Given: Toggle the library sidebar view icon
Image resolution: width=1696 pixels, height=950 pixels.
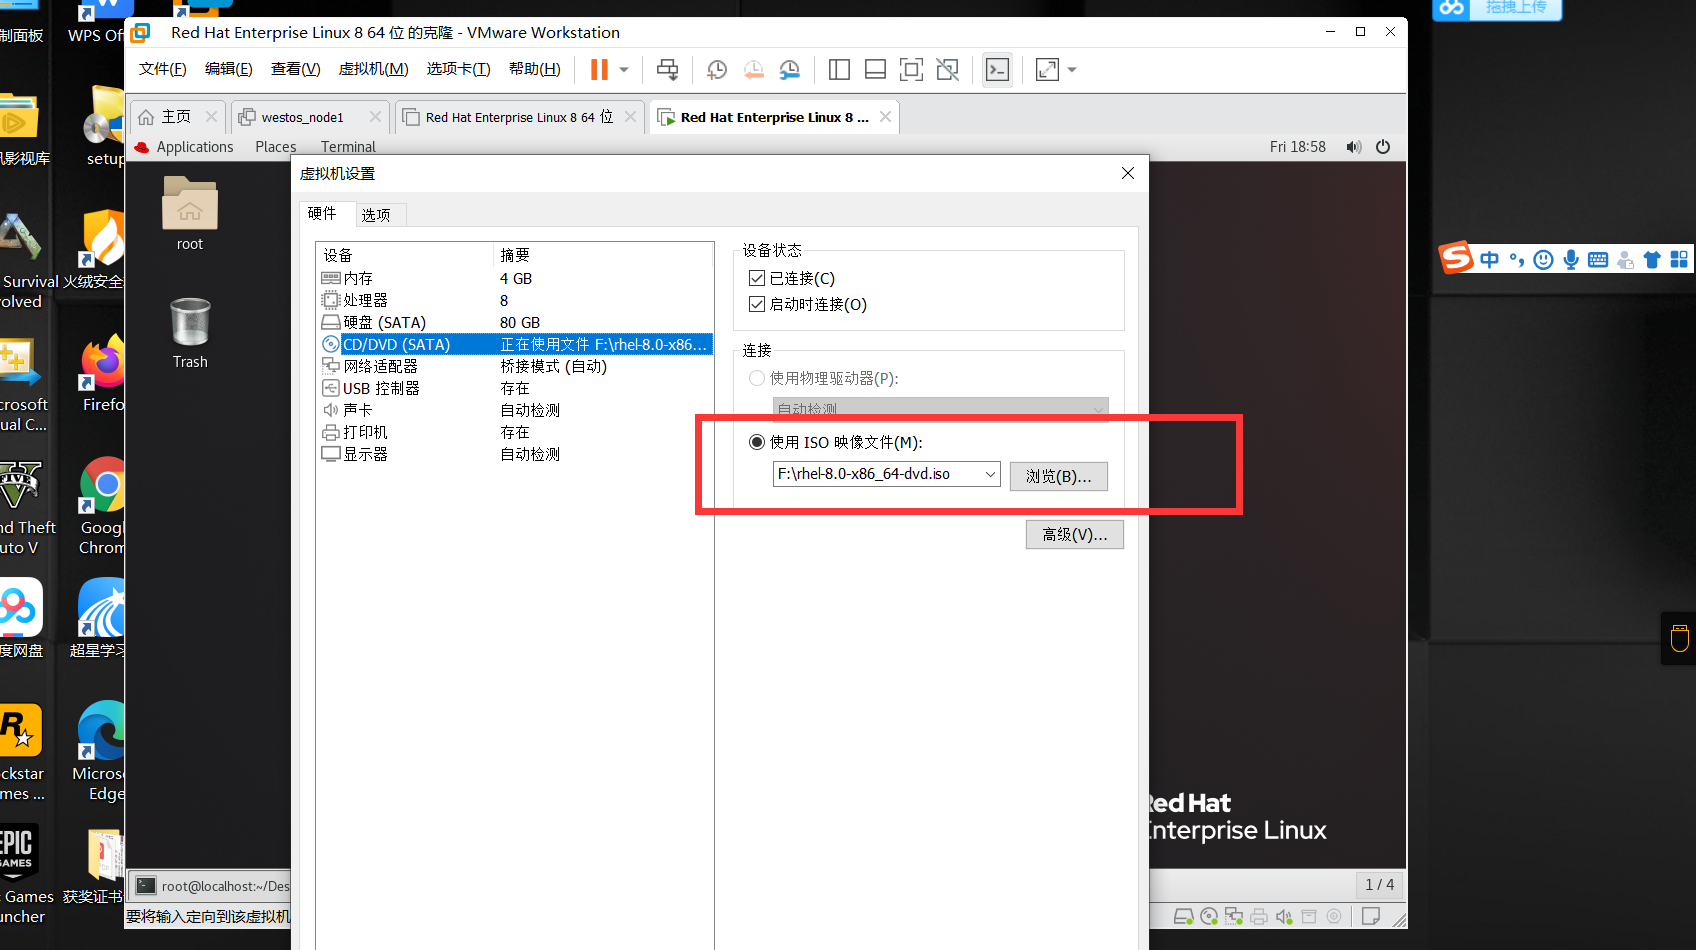Looking at the screenshot, I should point(839,69).
